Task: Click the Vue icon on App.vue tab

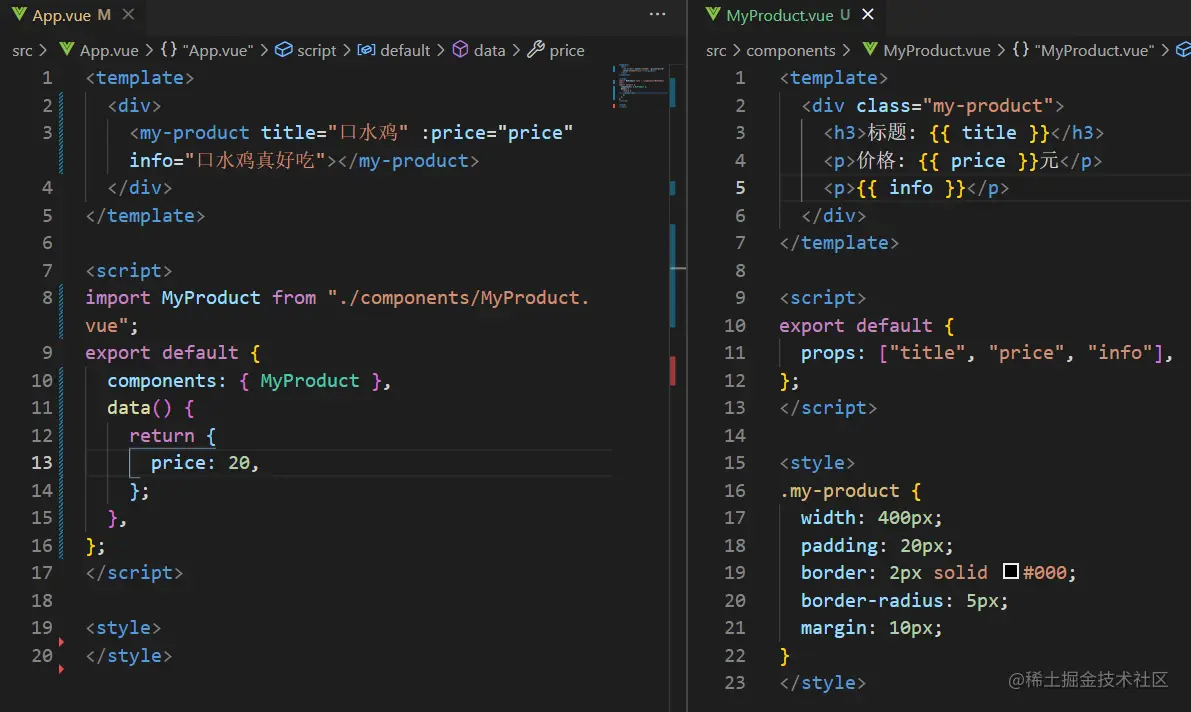Action: point(19,14)
